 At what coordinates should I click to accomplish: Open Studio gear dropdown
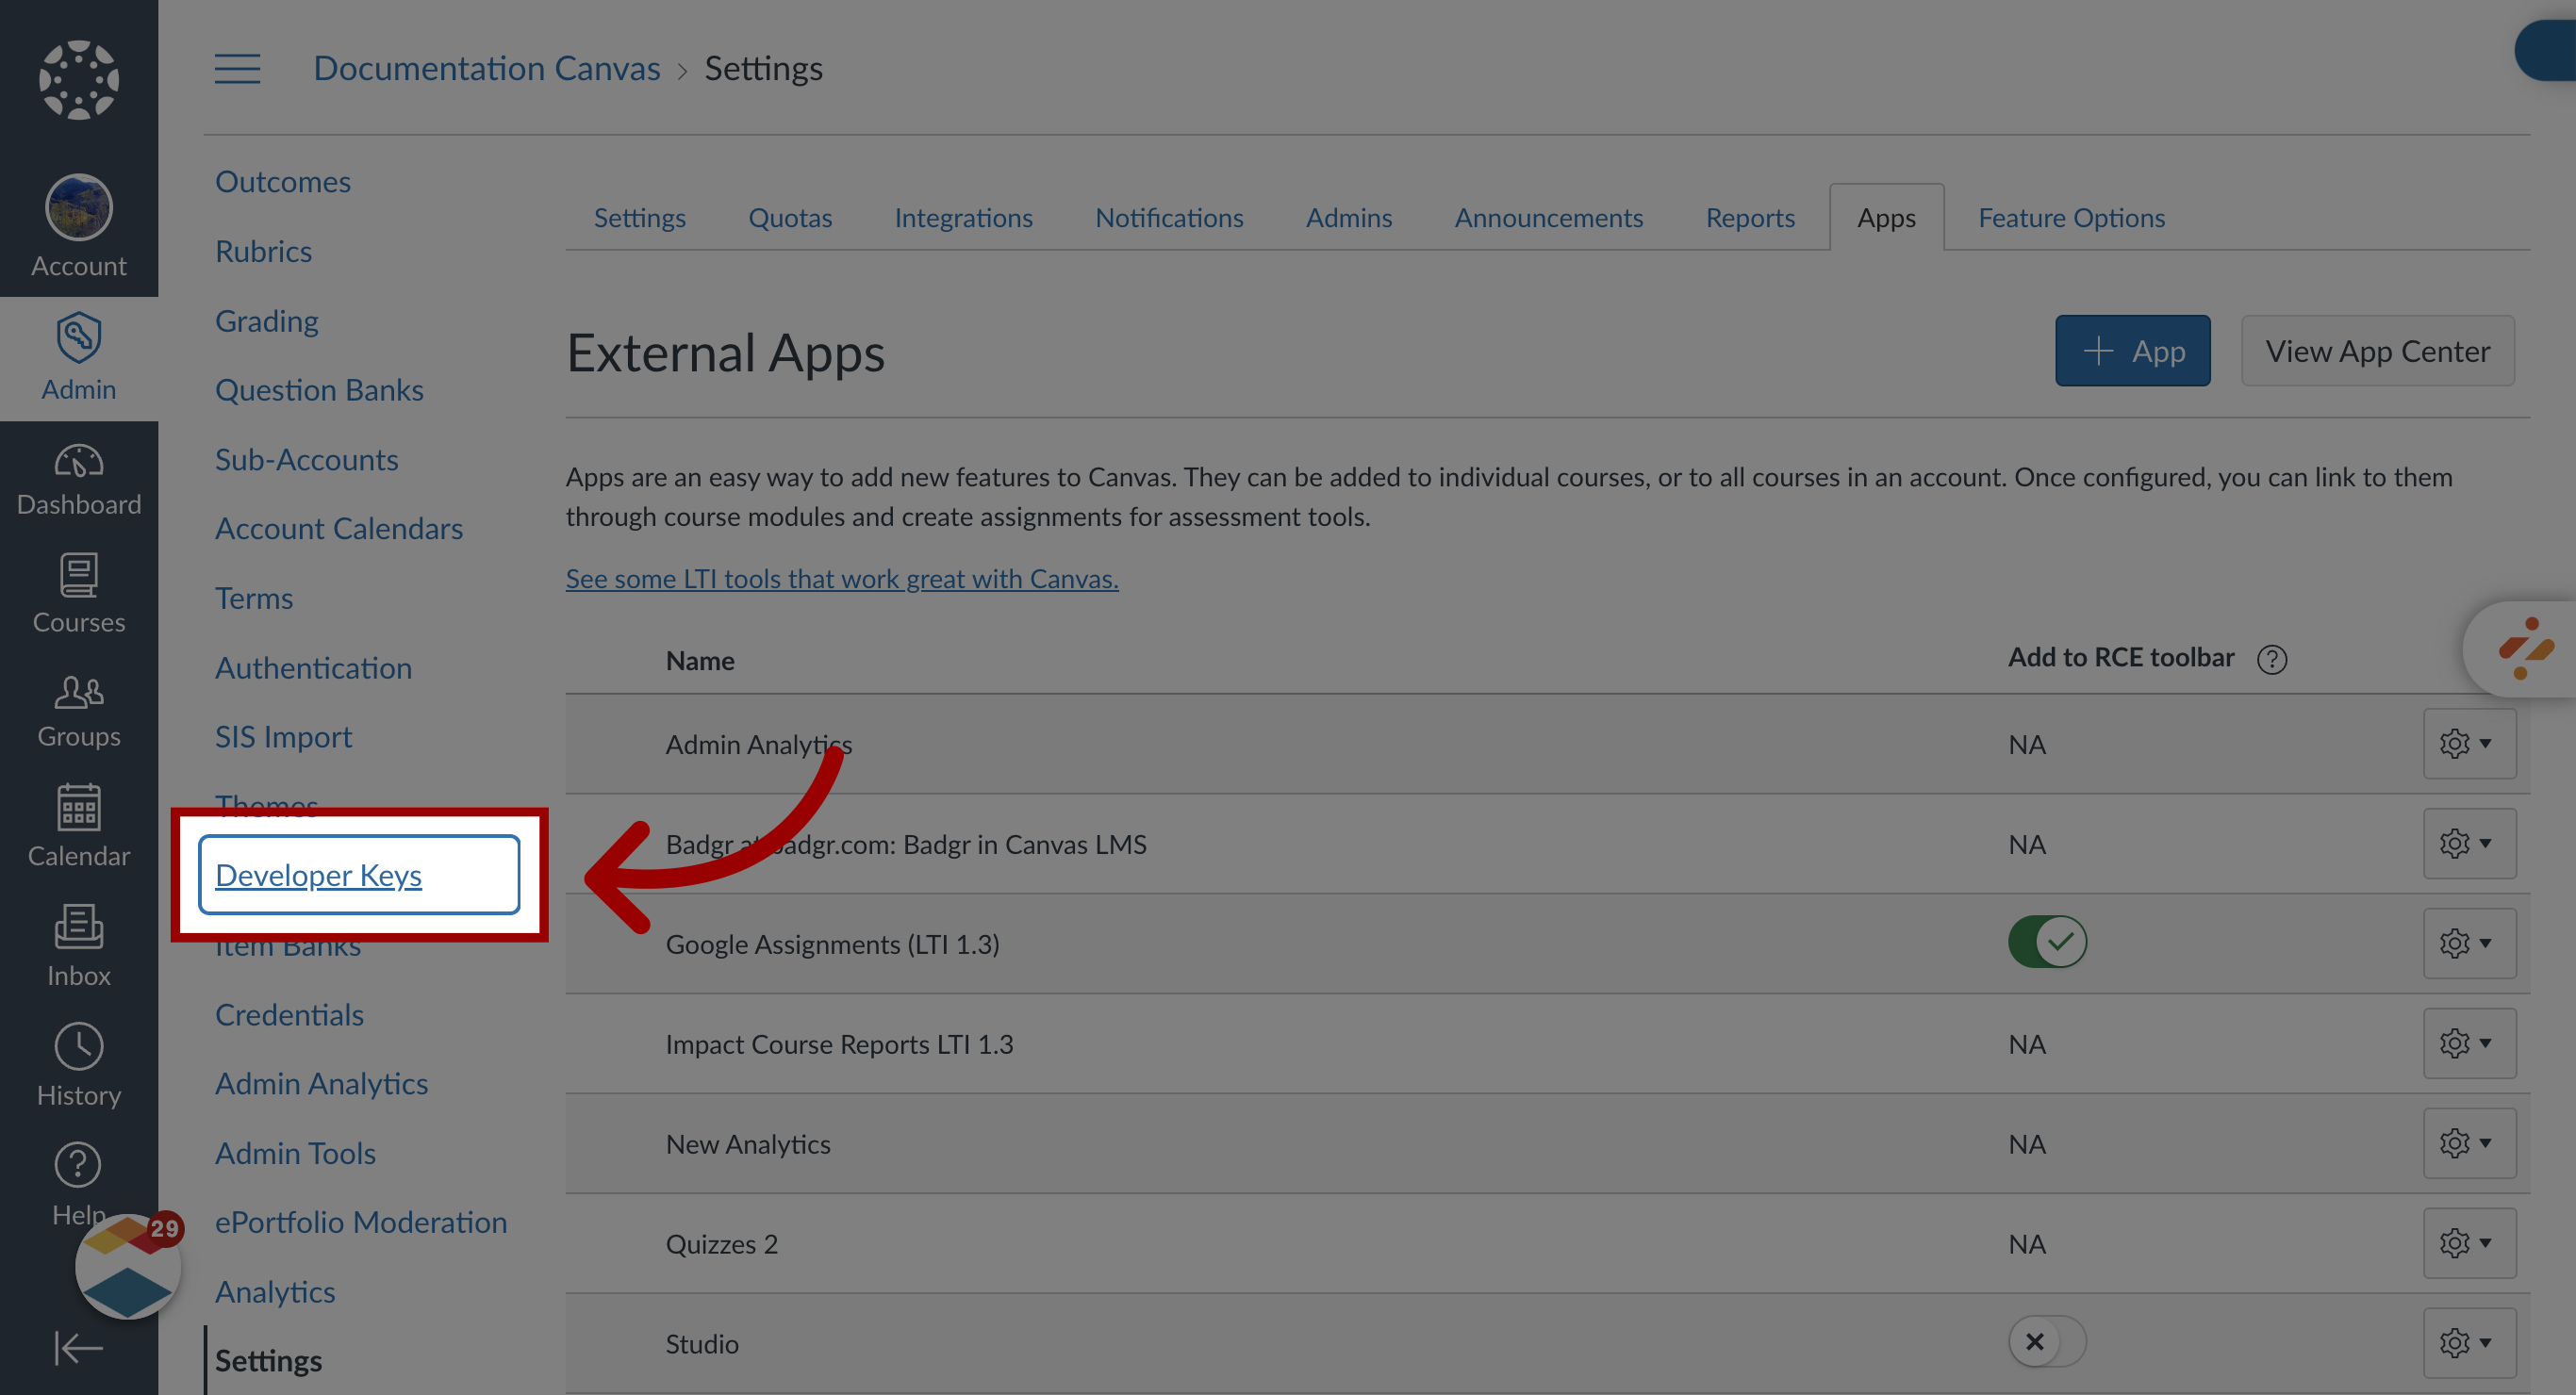2469,1342
